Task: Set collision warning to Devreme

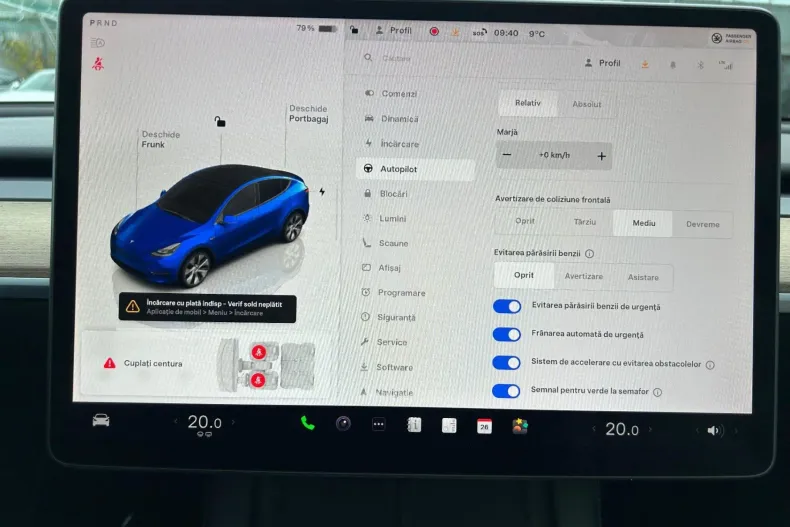Action: click(x=702, y=224)
